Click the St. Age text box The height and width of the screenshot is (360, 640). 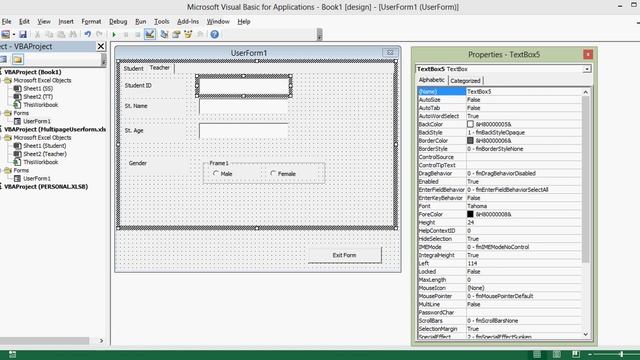point(244,131)
